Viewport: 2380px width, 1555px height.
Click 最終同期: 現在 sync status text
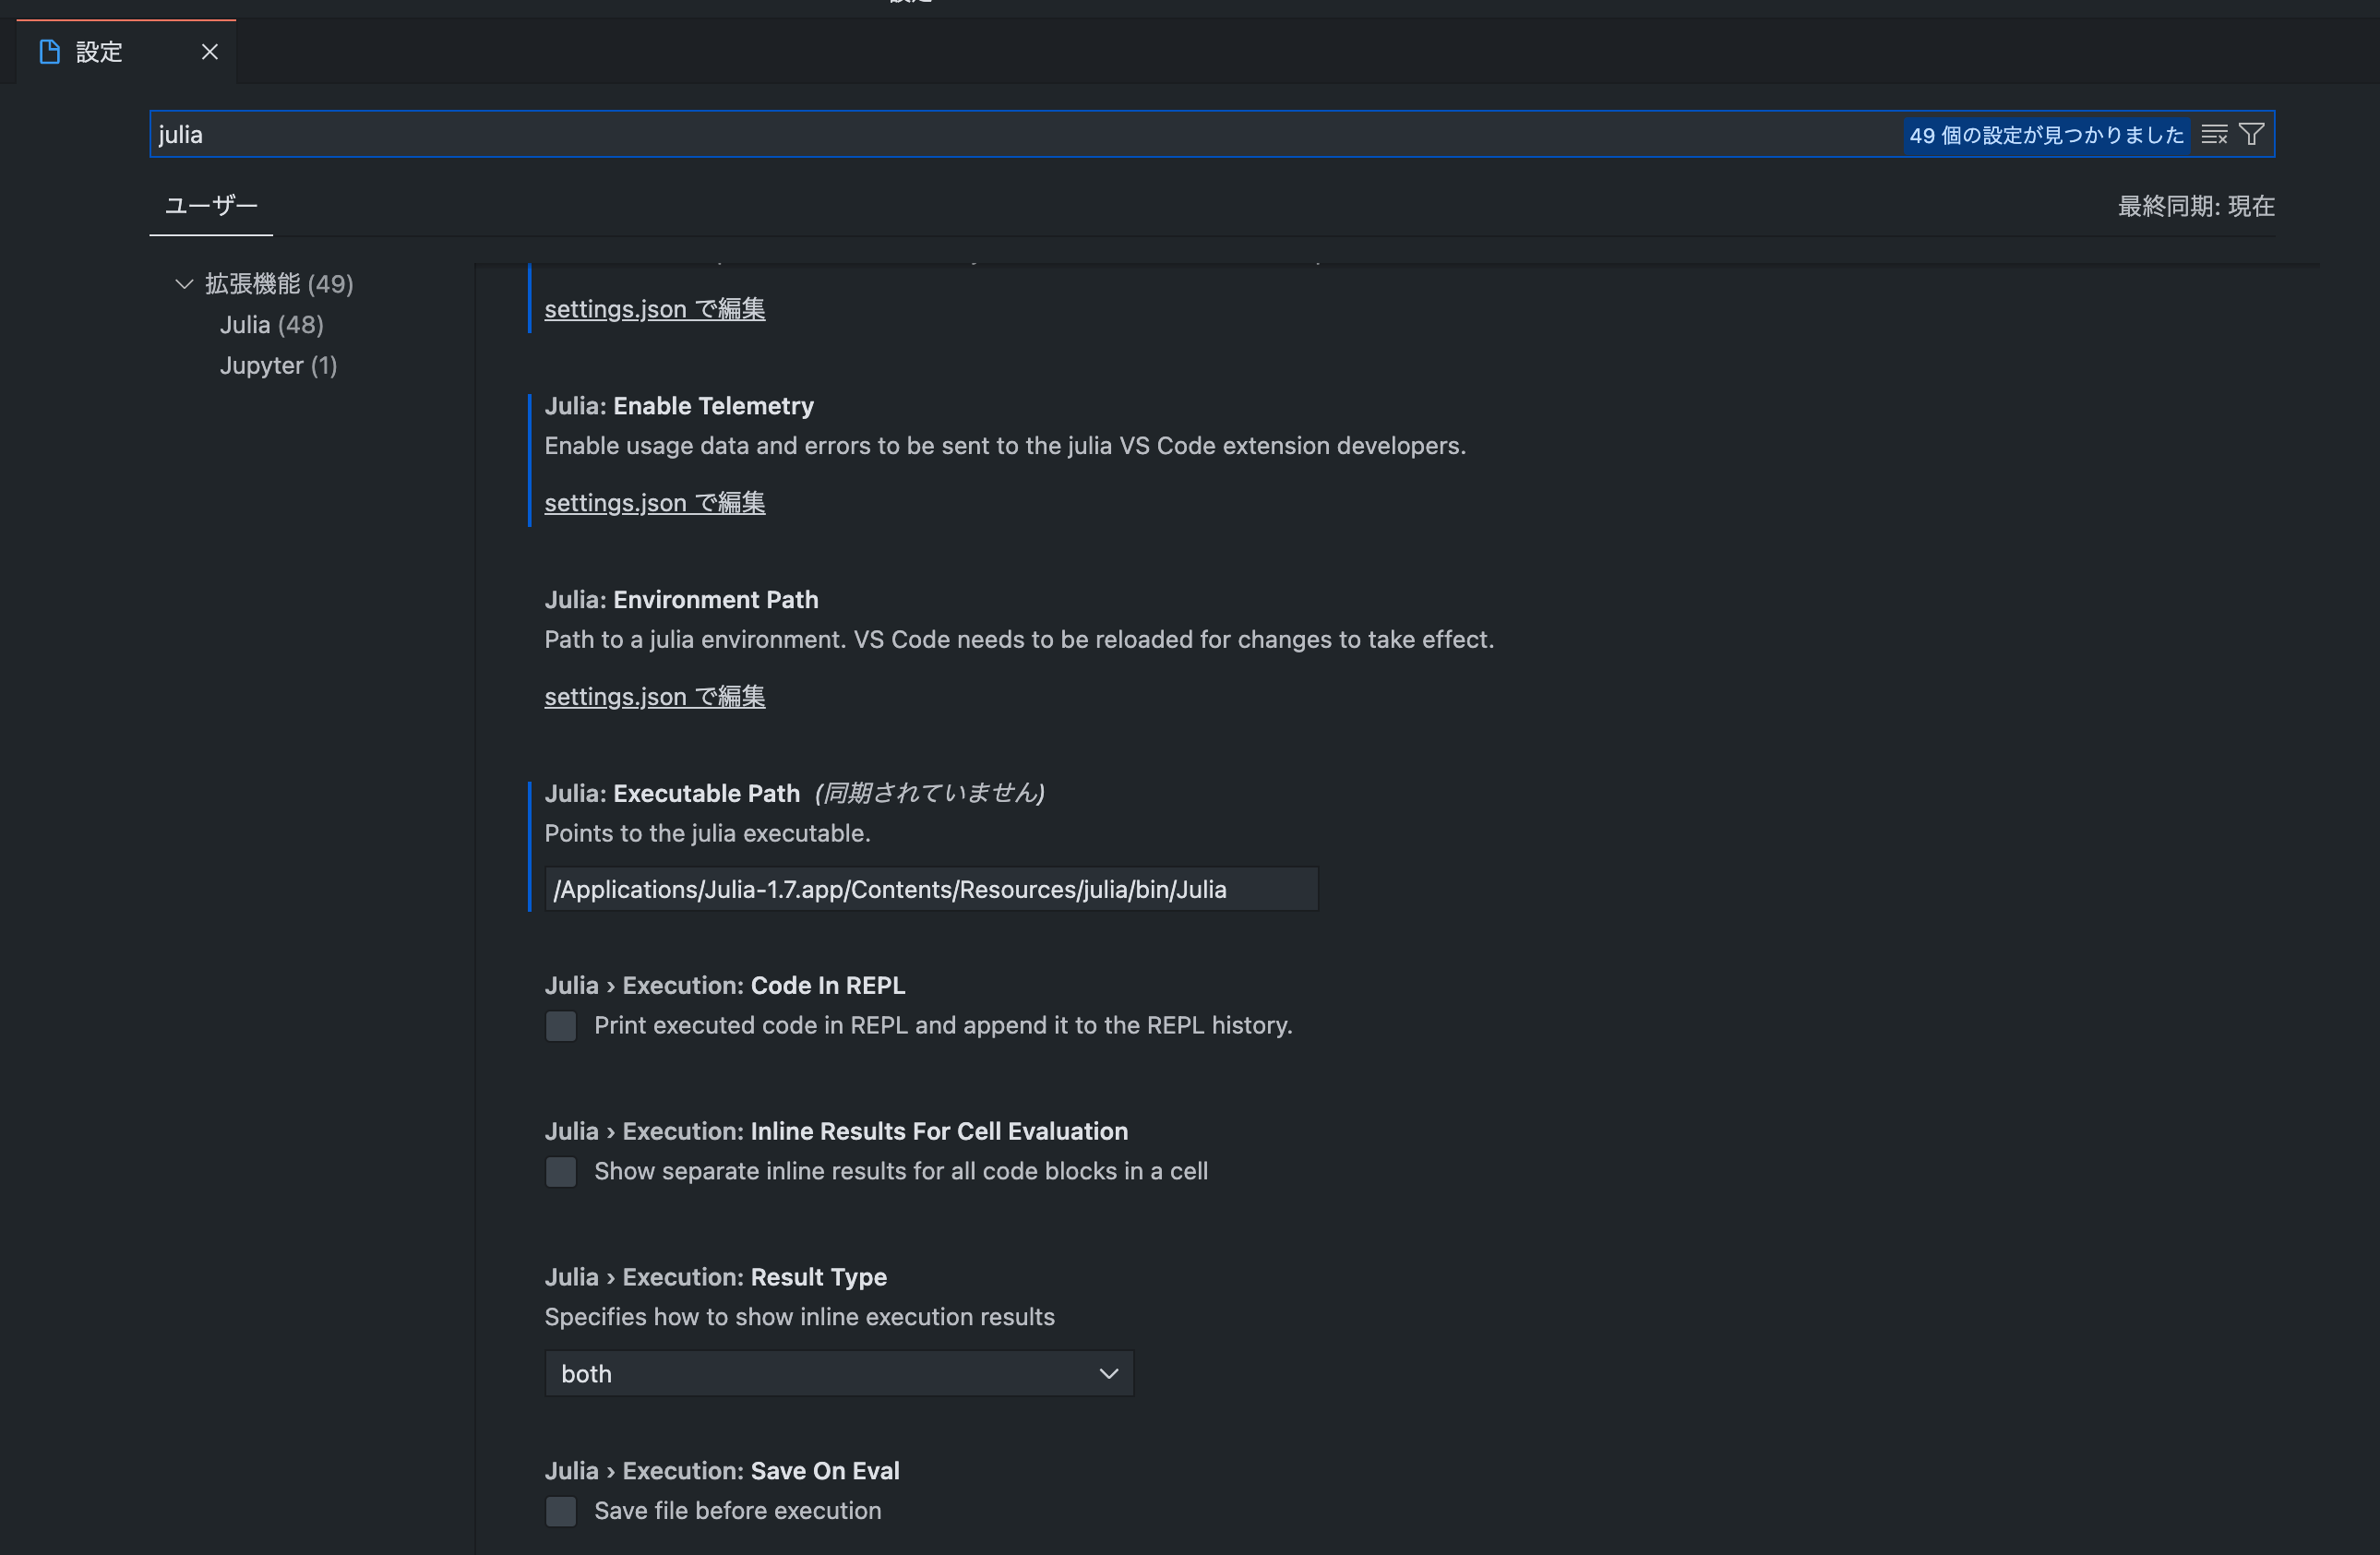(2196, 206)
